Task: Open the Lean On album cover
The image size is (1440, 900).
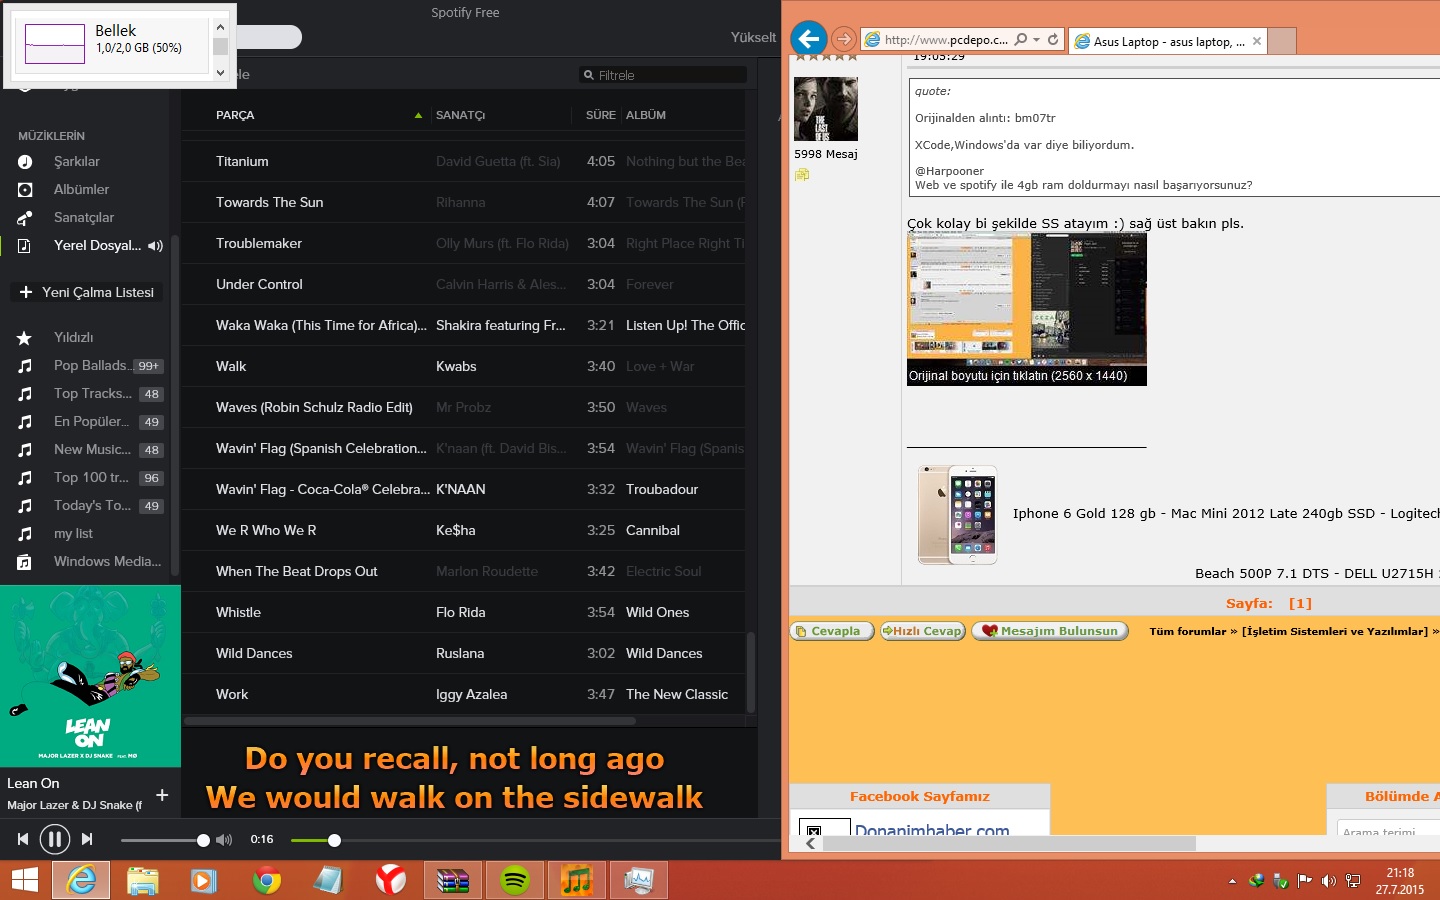Action: [x=90, y=676]
